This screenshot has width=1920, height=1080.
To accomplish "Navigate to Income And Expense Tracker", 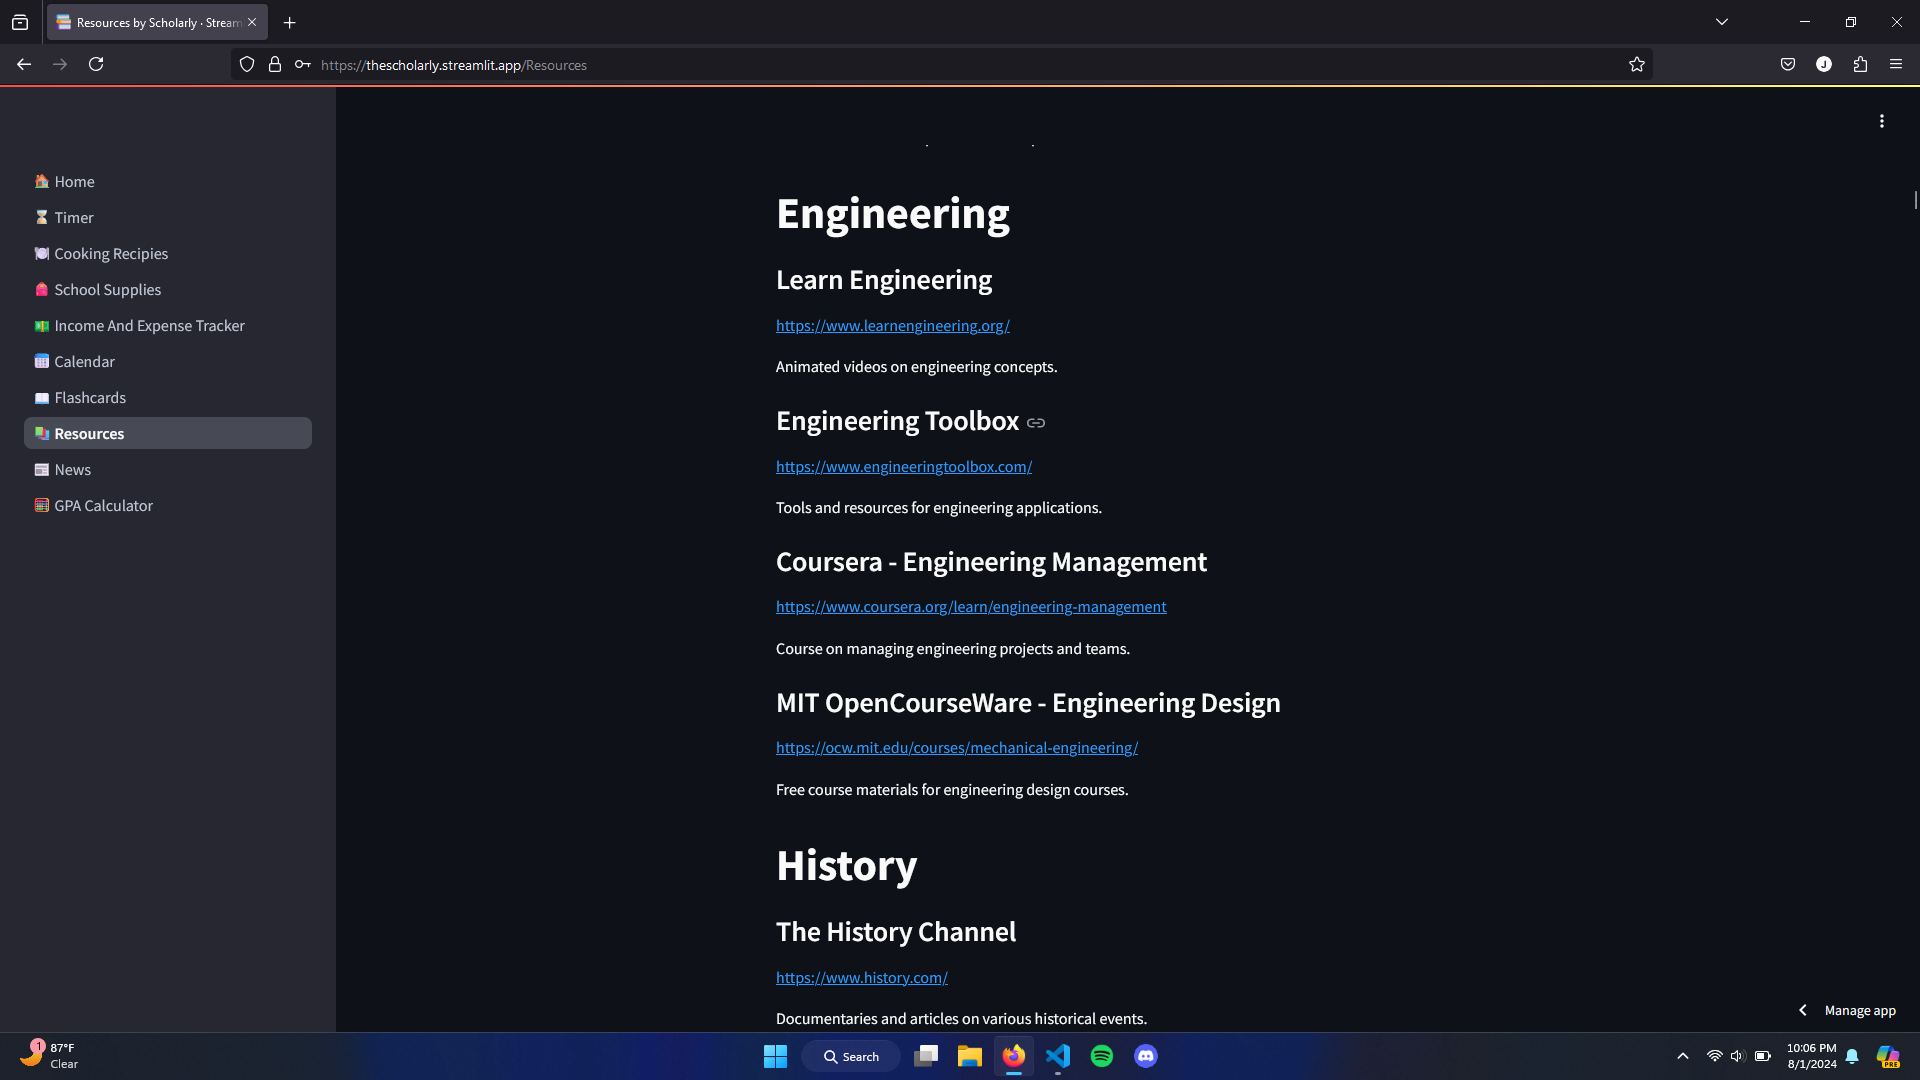I will coord(149,326).
